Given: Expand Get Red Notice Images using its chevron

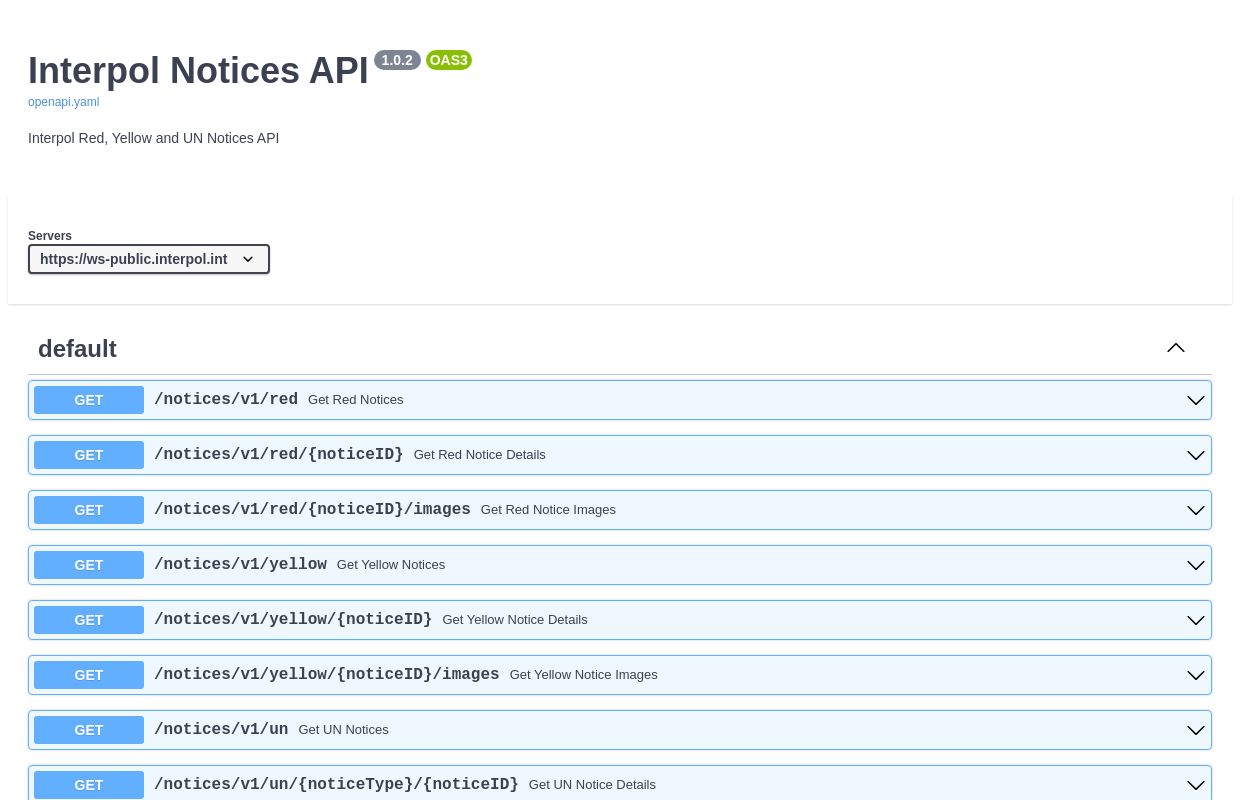Looking at the screenshot, I should click(1196, 510).
